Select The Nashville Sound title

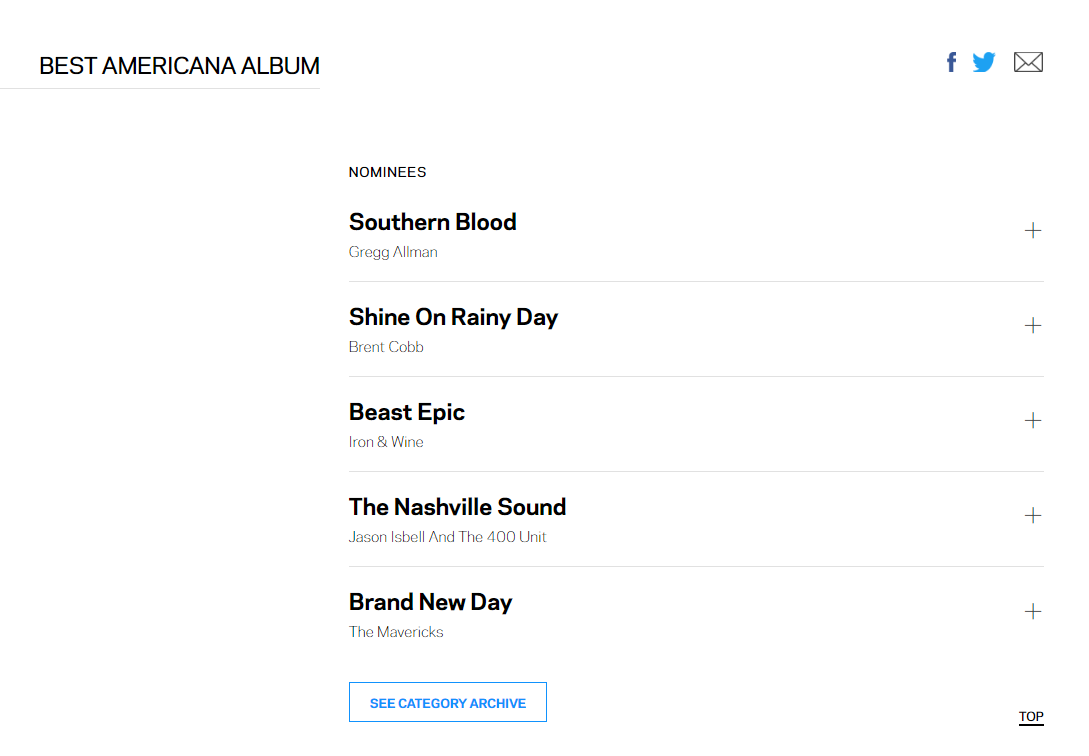point(457,507)
